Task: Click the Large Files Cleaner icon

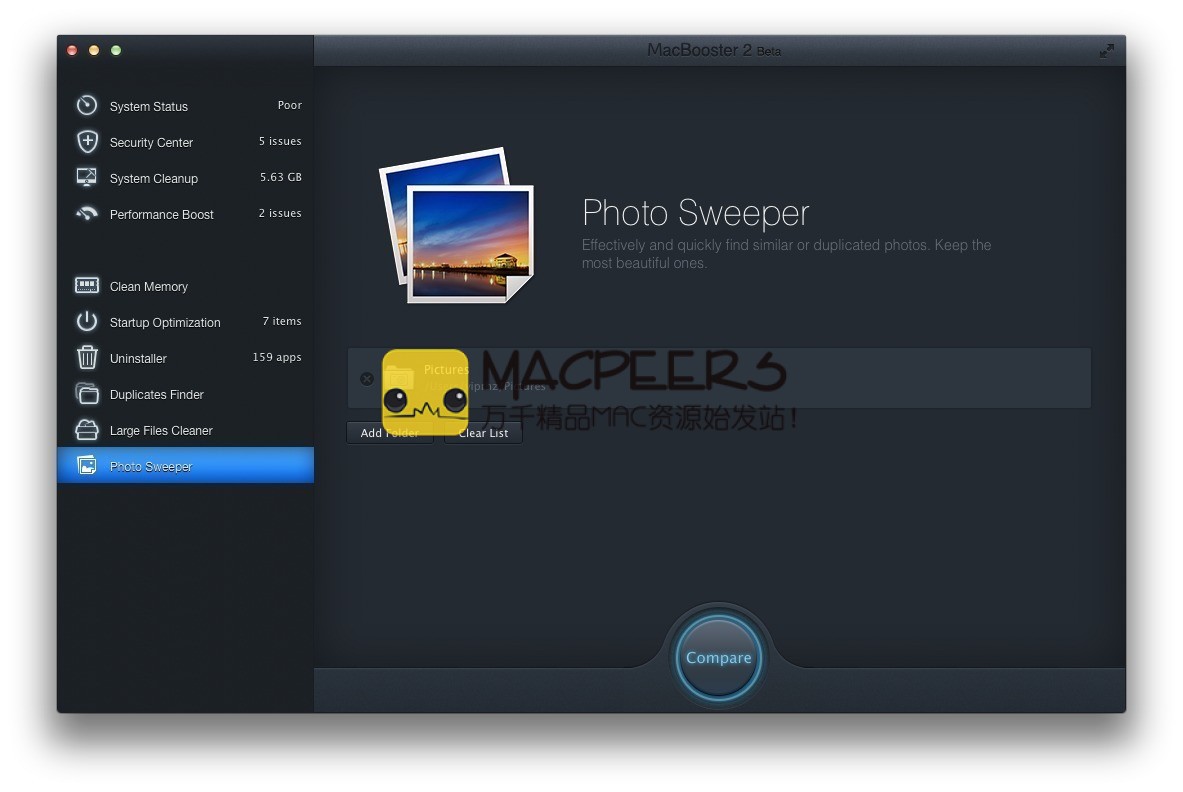Action: [87, 430]
